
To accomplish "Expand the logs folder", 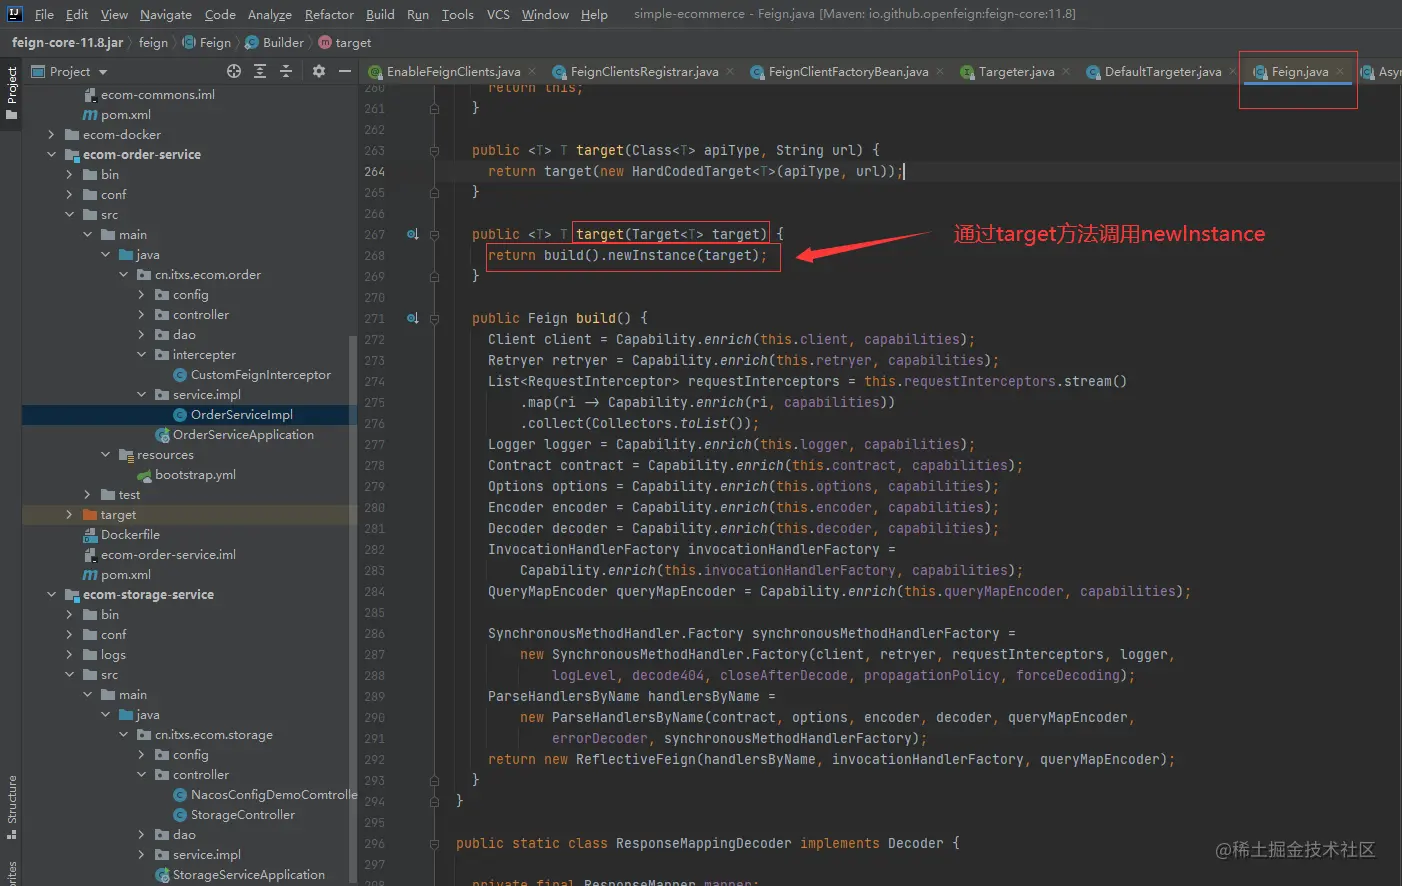I will click(x=69, y=655).
